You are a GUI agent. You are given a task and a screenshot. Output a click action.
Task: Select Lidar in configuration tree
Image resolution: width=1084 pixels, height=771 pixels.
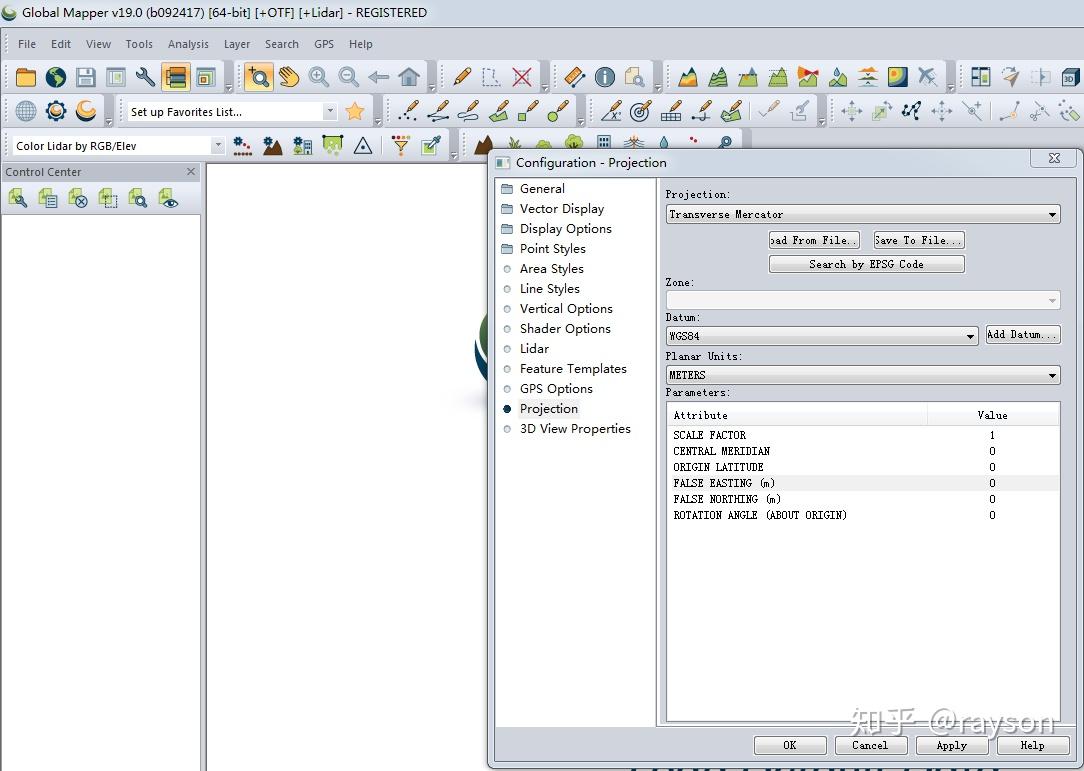point(534,349)
